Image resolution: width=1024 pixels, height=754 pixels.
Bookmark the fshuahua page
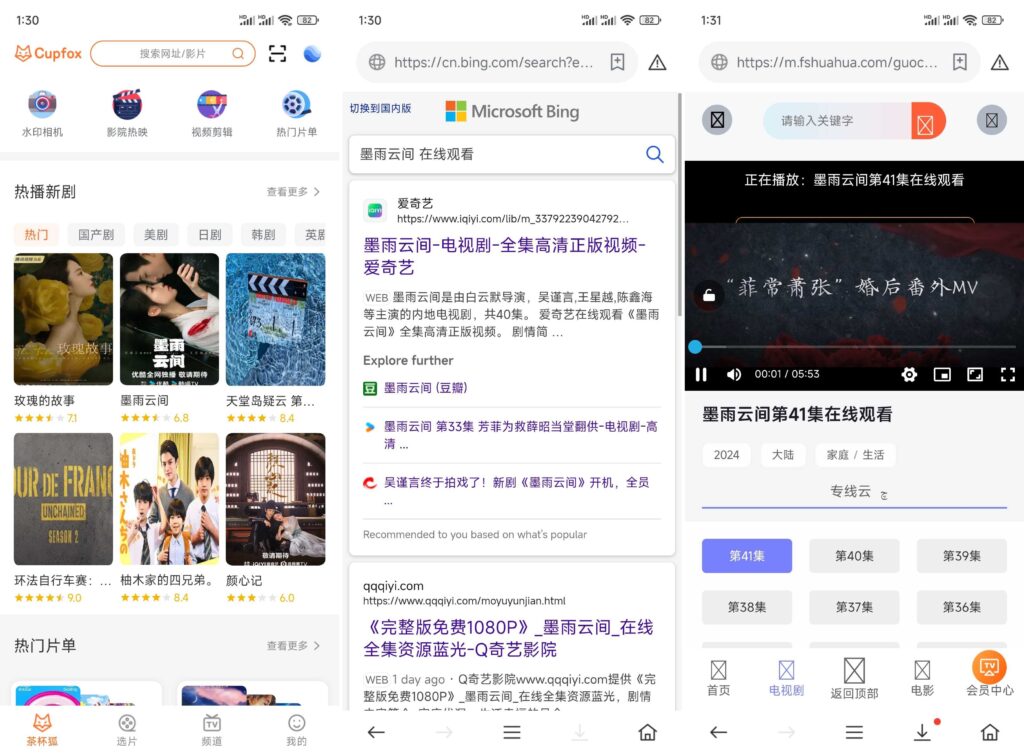(x=959, y=62)
